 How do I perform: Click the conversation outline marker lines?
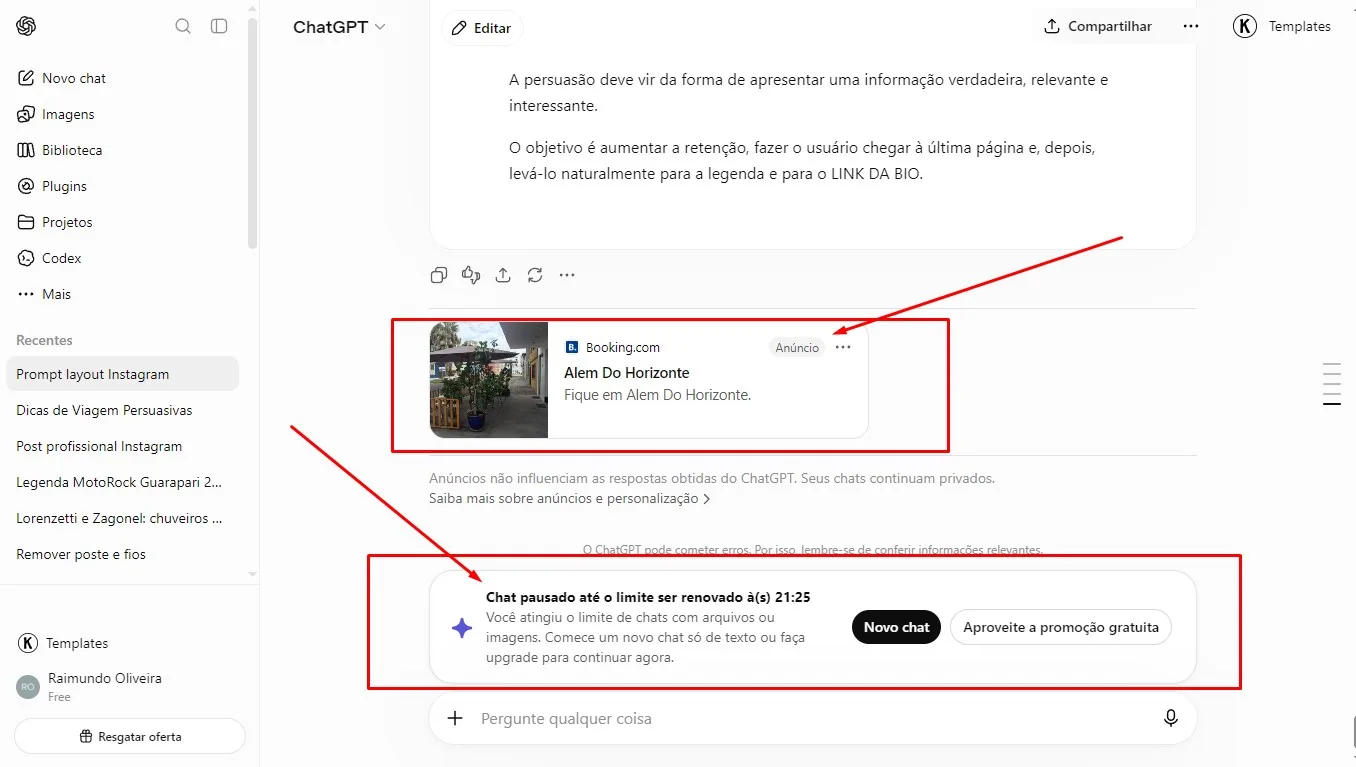(1332, 384)
